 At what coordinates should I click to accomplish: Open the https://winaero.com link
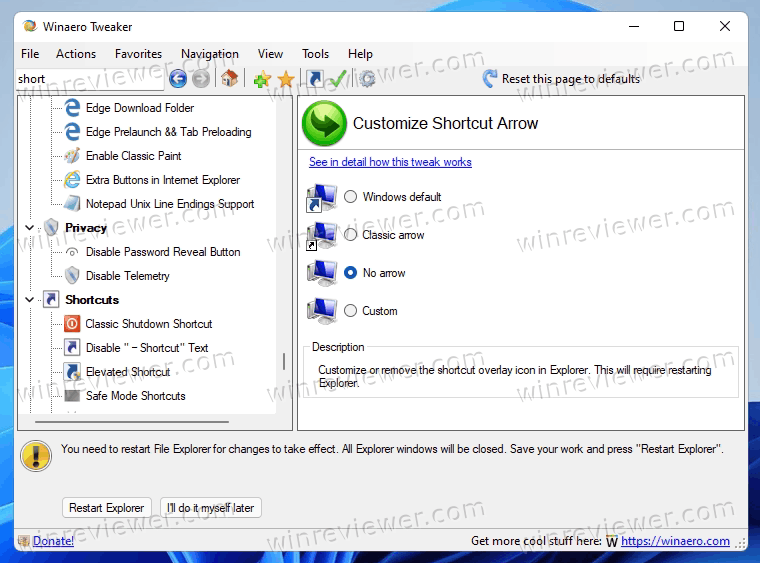click(x=675, y=541)
